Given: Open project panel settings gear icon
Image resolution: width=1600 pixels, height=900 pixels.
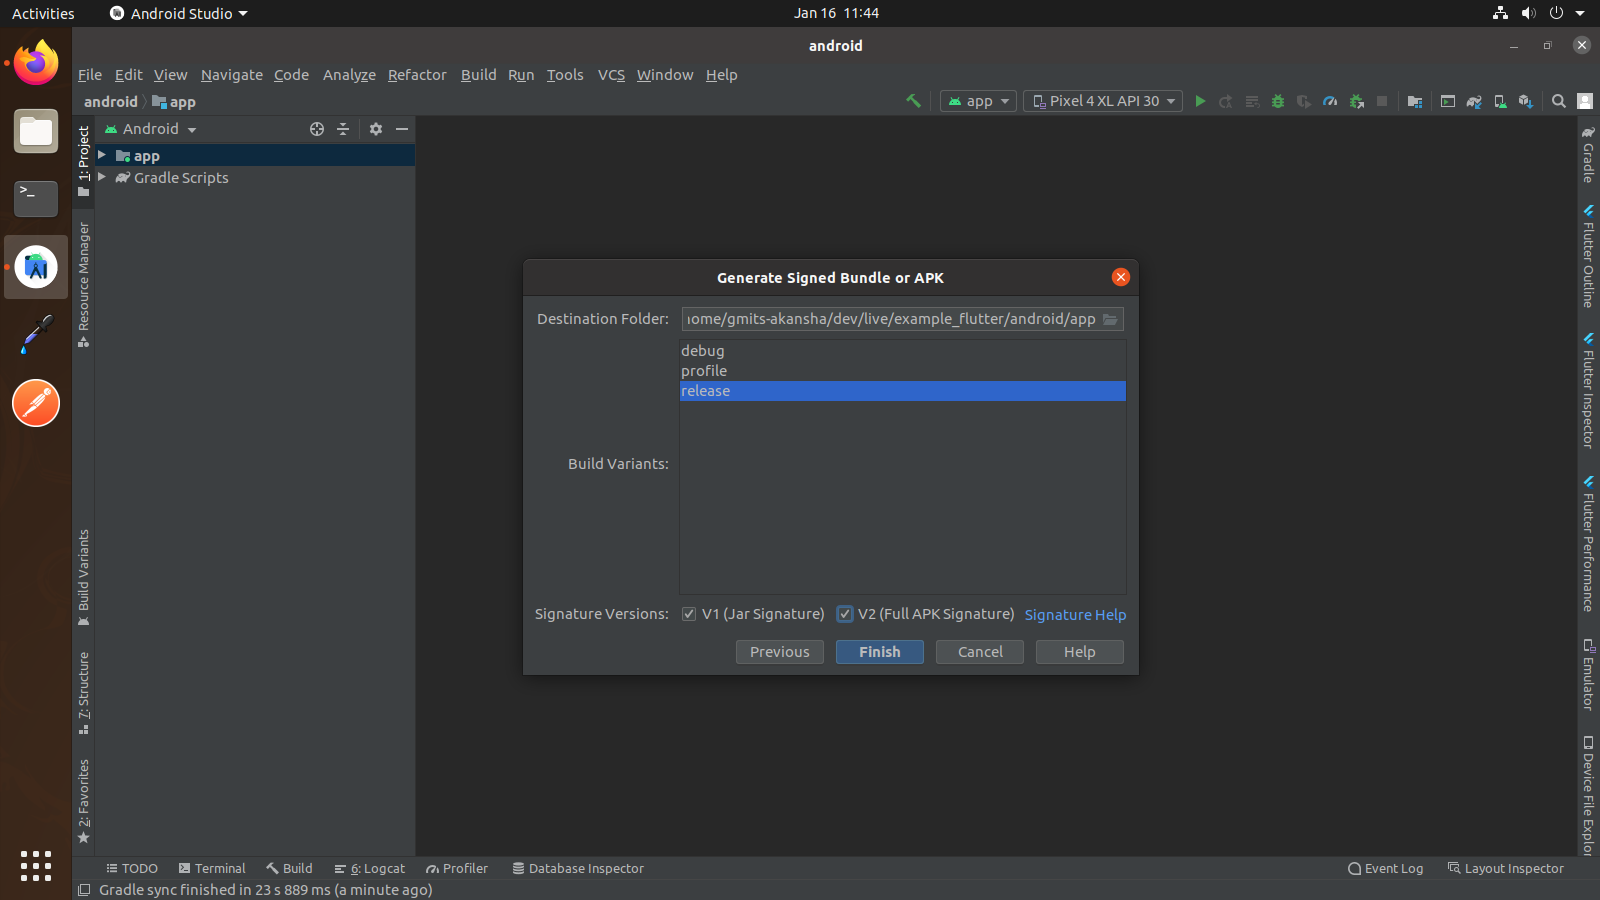Looking at the screenshot, I should [376, 129].
